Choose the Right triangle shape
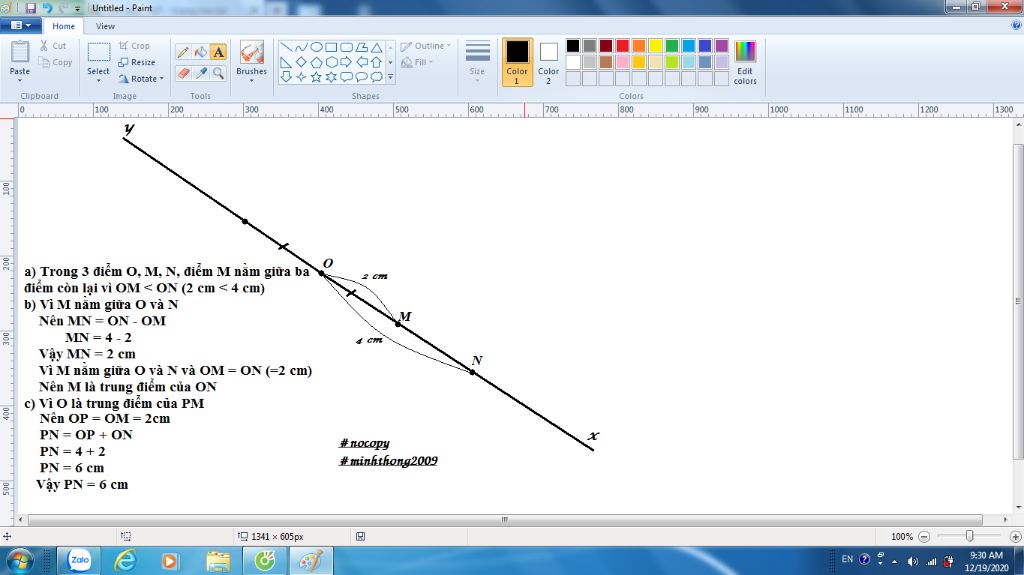This screenshot has width=1024, height=575. point(286,62)
